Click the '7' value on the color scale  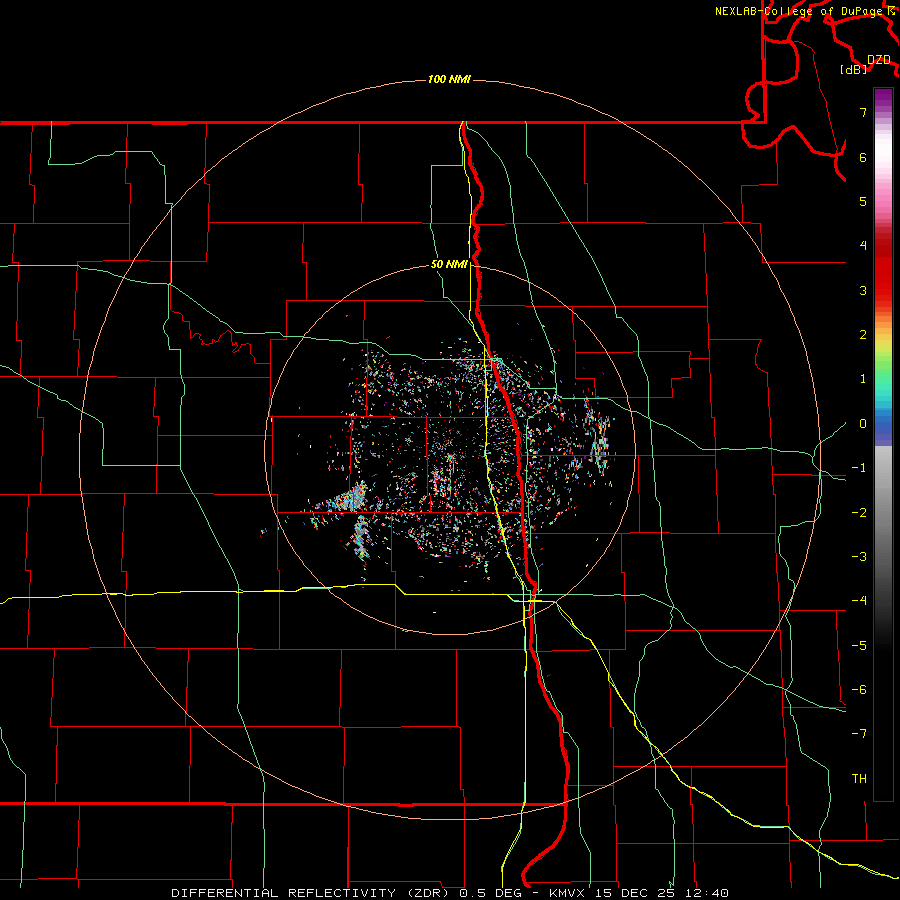tap(863, 112)
